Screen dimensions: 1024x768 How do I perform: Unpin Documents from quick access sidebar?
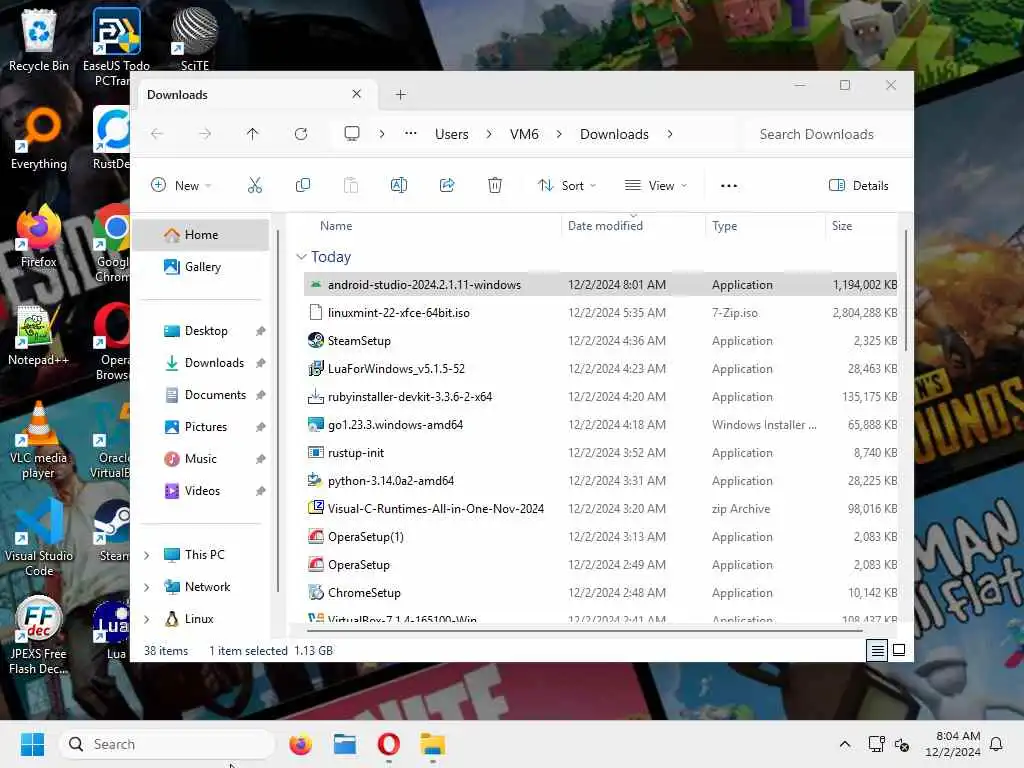pyautogui.click(x=261, y=395)
